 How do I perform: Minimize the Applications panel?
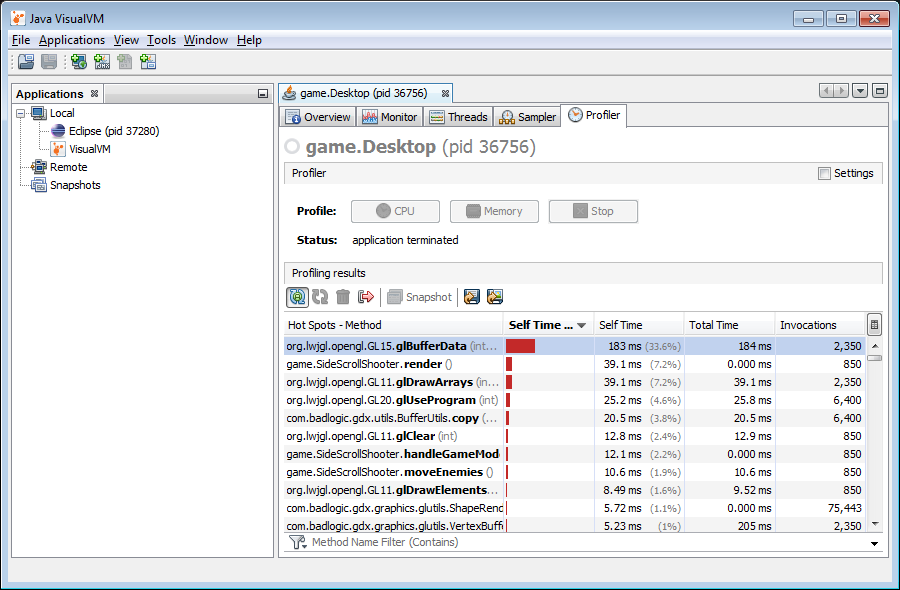263,94
